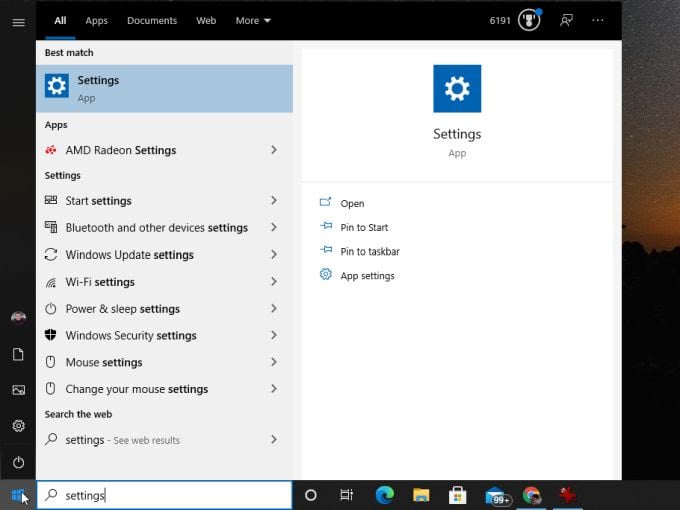Open the feedback icon in the search header
Viewport: 680px width, 510px height.
pos(566,20)
